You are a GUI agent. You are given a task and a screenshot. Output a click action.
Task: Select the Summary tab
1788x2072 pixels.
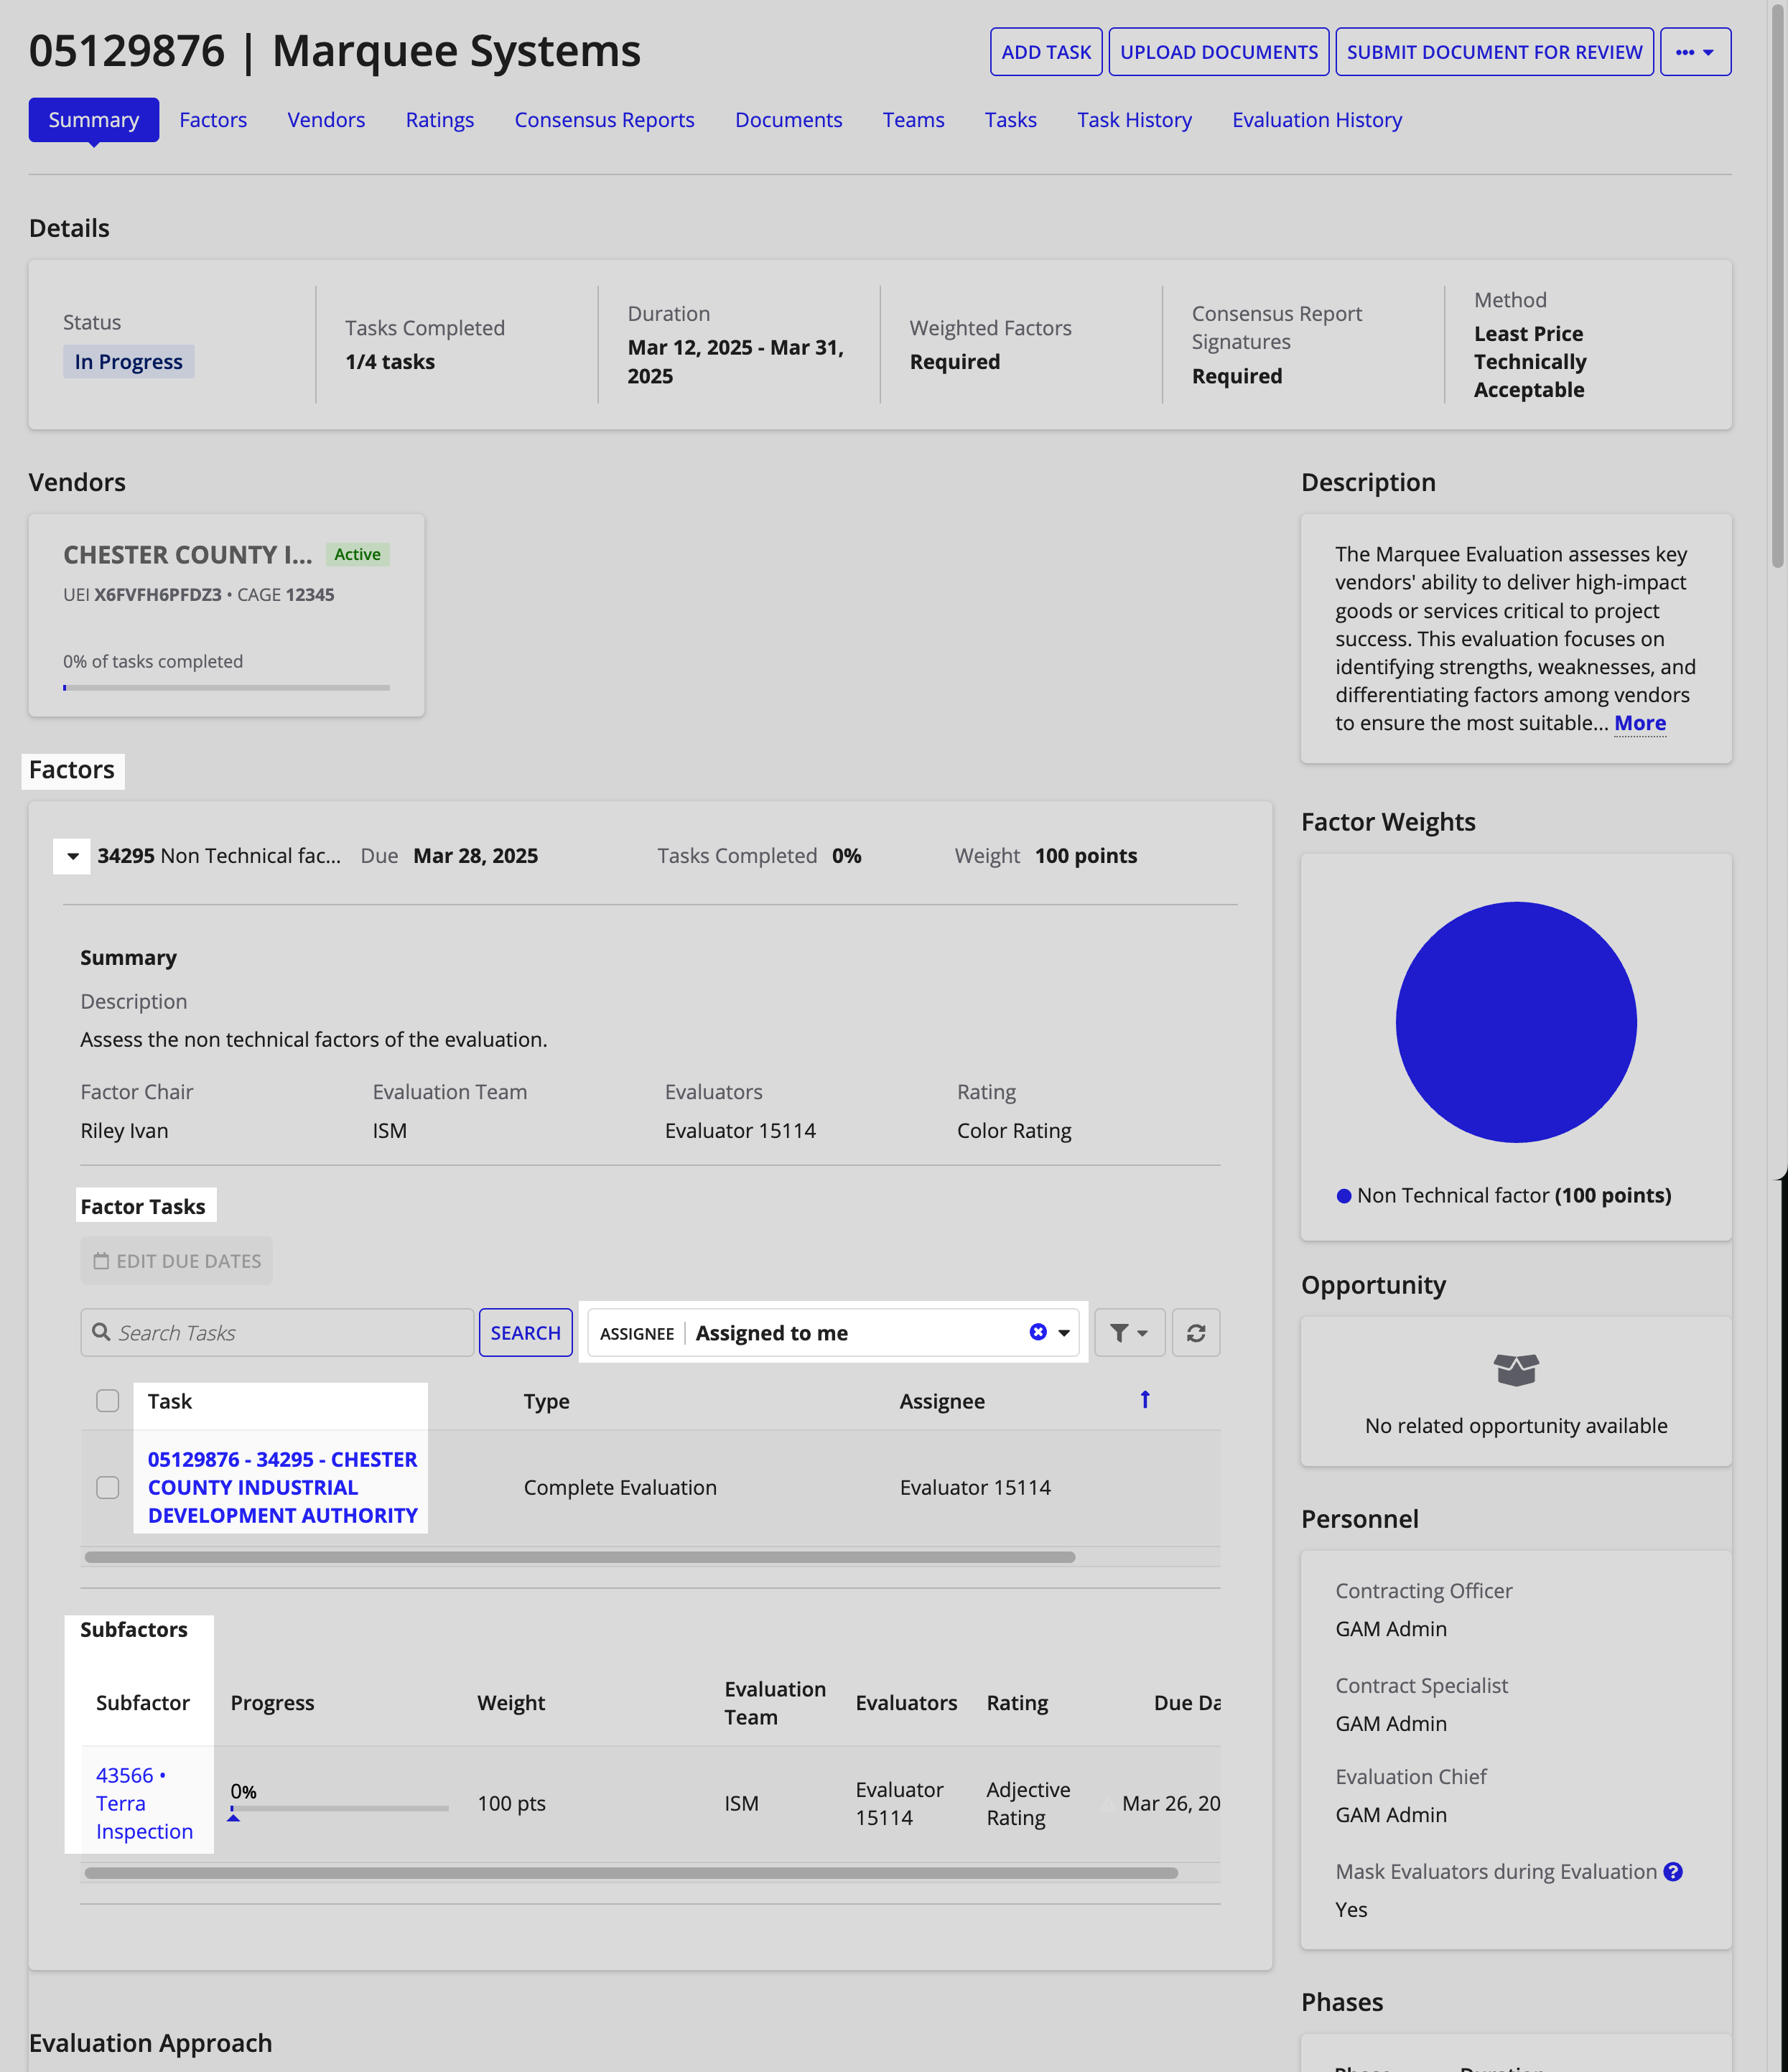(93, 120)
